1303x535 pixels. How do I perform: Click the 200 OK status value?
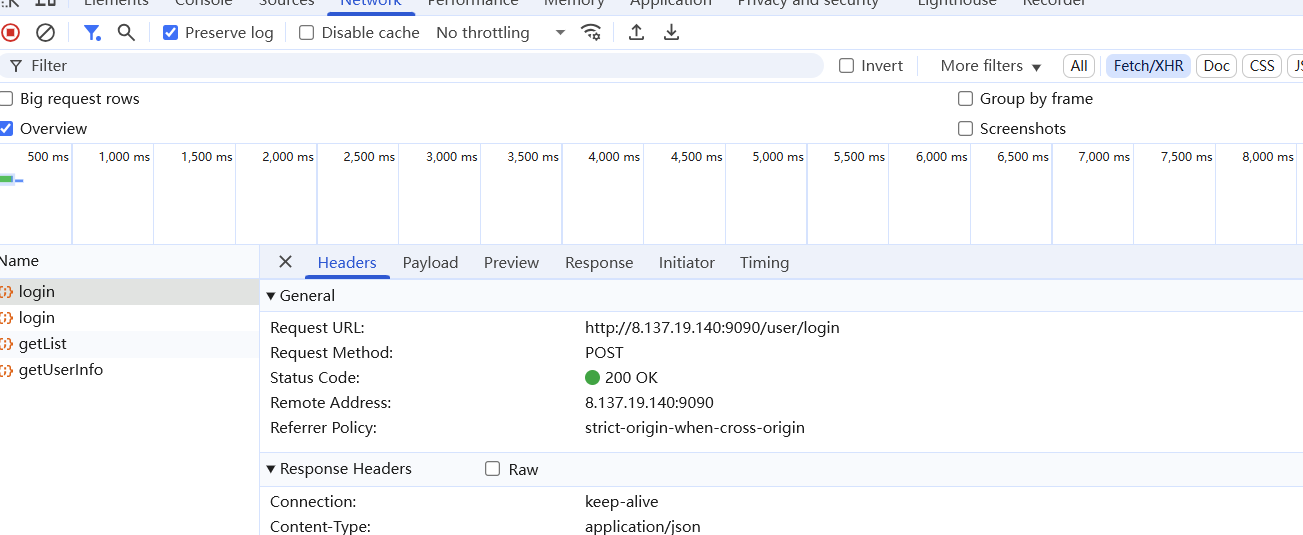click(631, 377)
